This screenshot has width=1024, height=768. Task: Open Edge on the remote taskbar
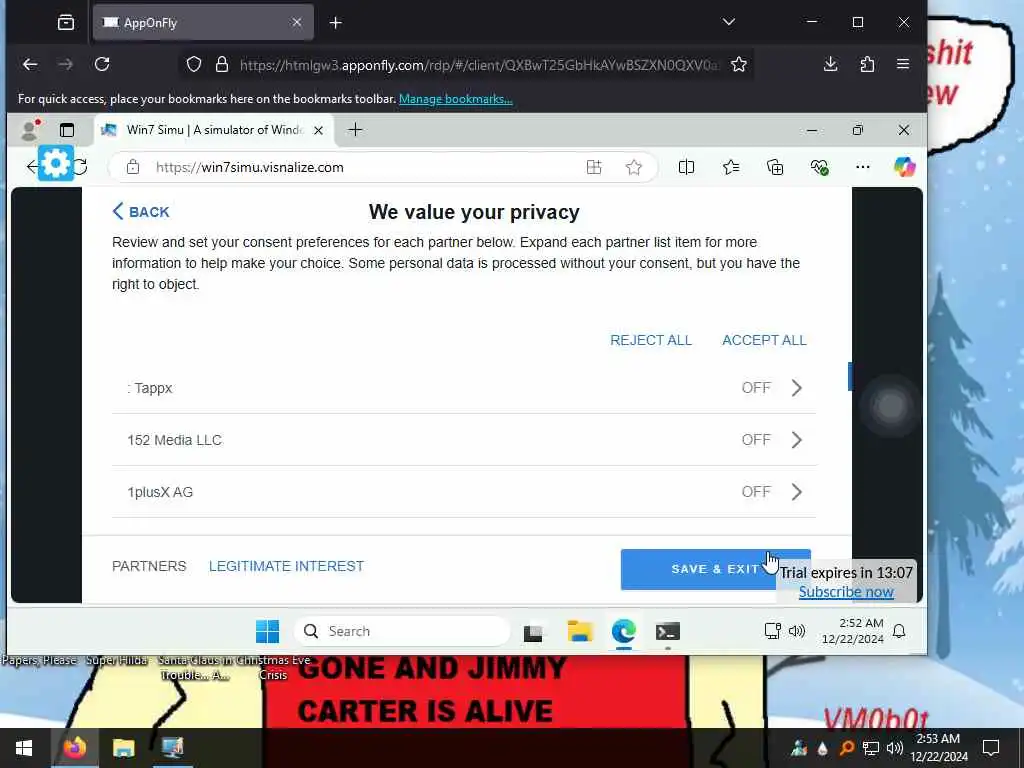pos(624,631)
